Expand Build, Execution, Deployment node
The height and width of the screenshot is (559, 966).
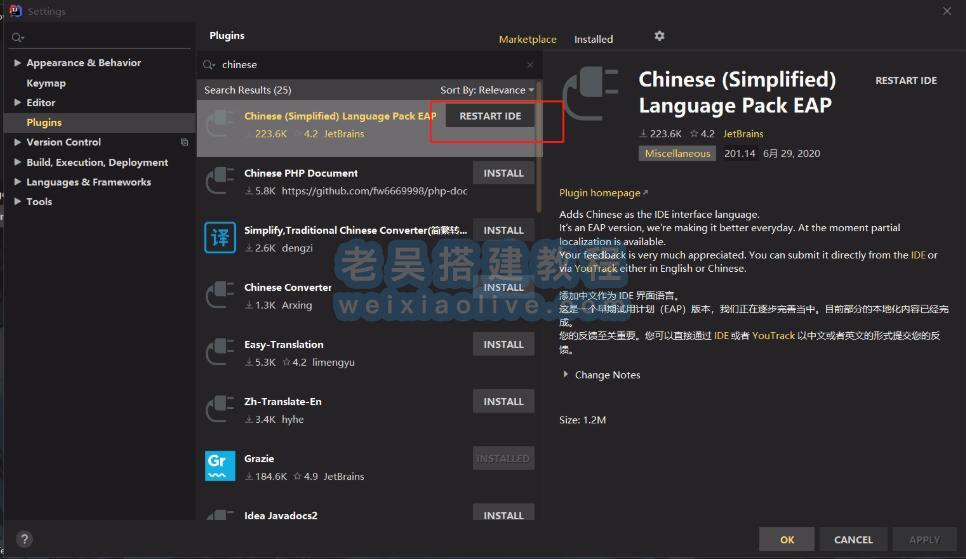tap(17, 162)
